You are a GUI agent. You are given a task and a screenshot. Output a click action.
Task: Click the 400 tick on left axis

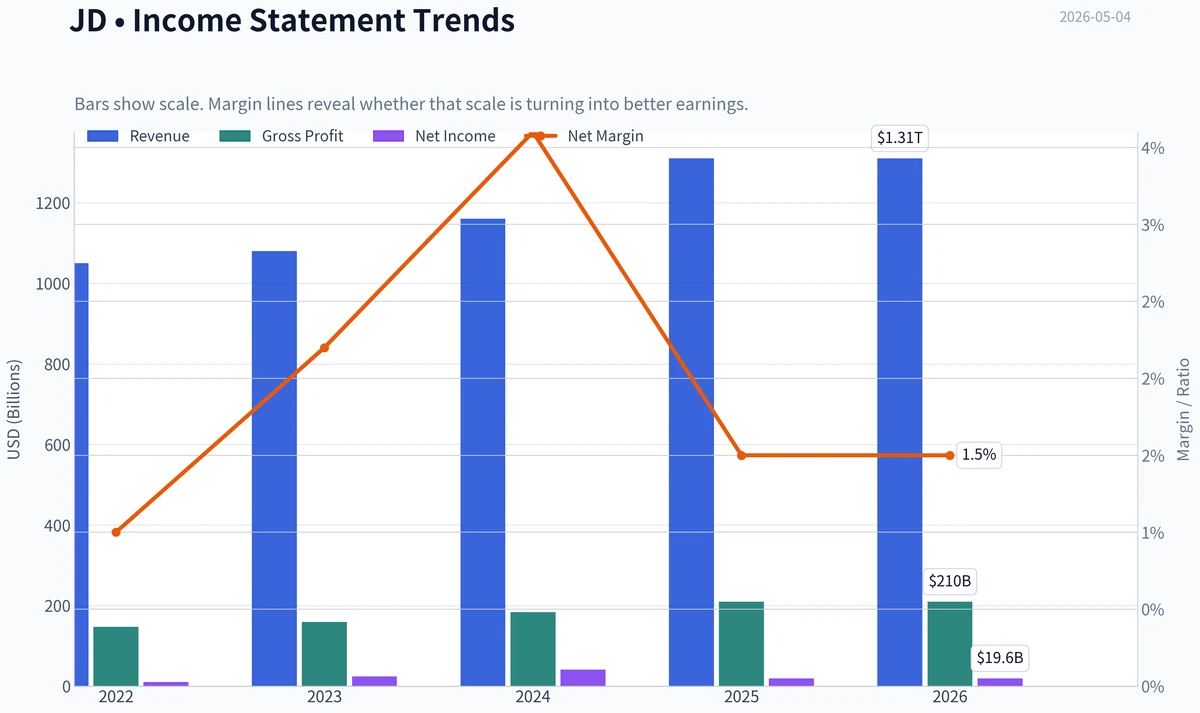click(x=56, y=527)
